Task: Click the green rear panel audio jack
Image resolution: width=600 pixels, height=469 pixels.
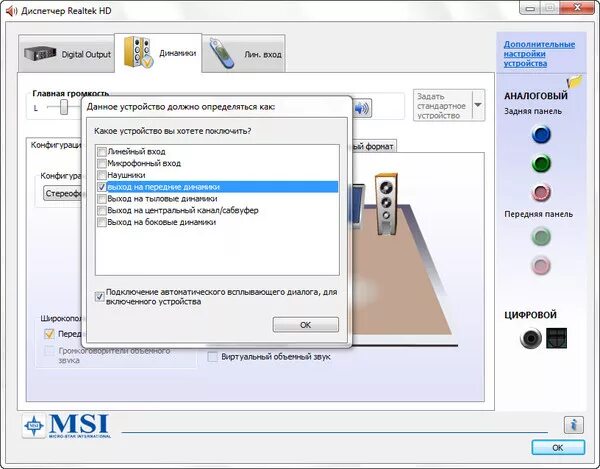Action: (541, 163)
